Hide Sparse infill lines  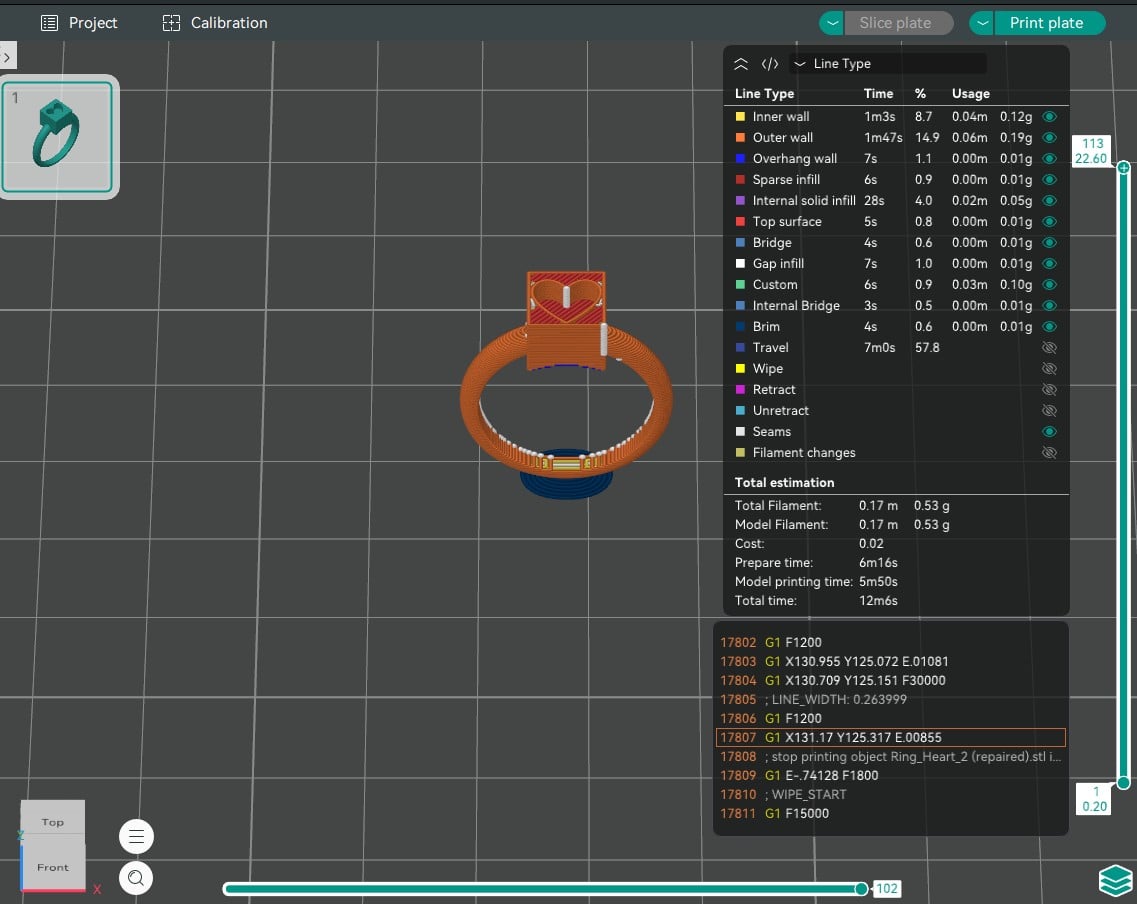[x=1049, y=180]
